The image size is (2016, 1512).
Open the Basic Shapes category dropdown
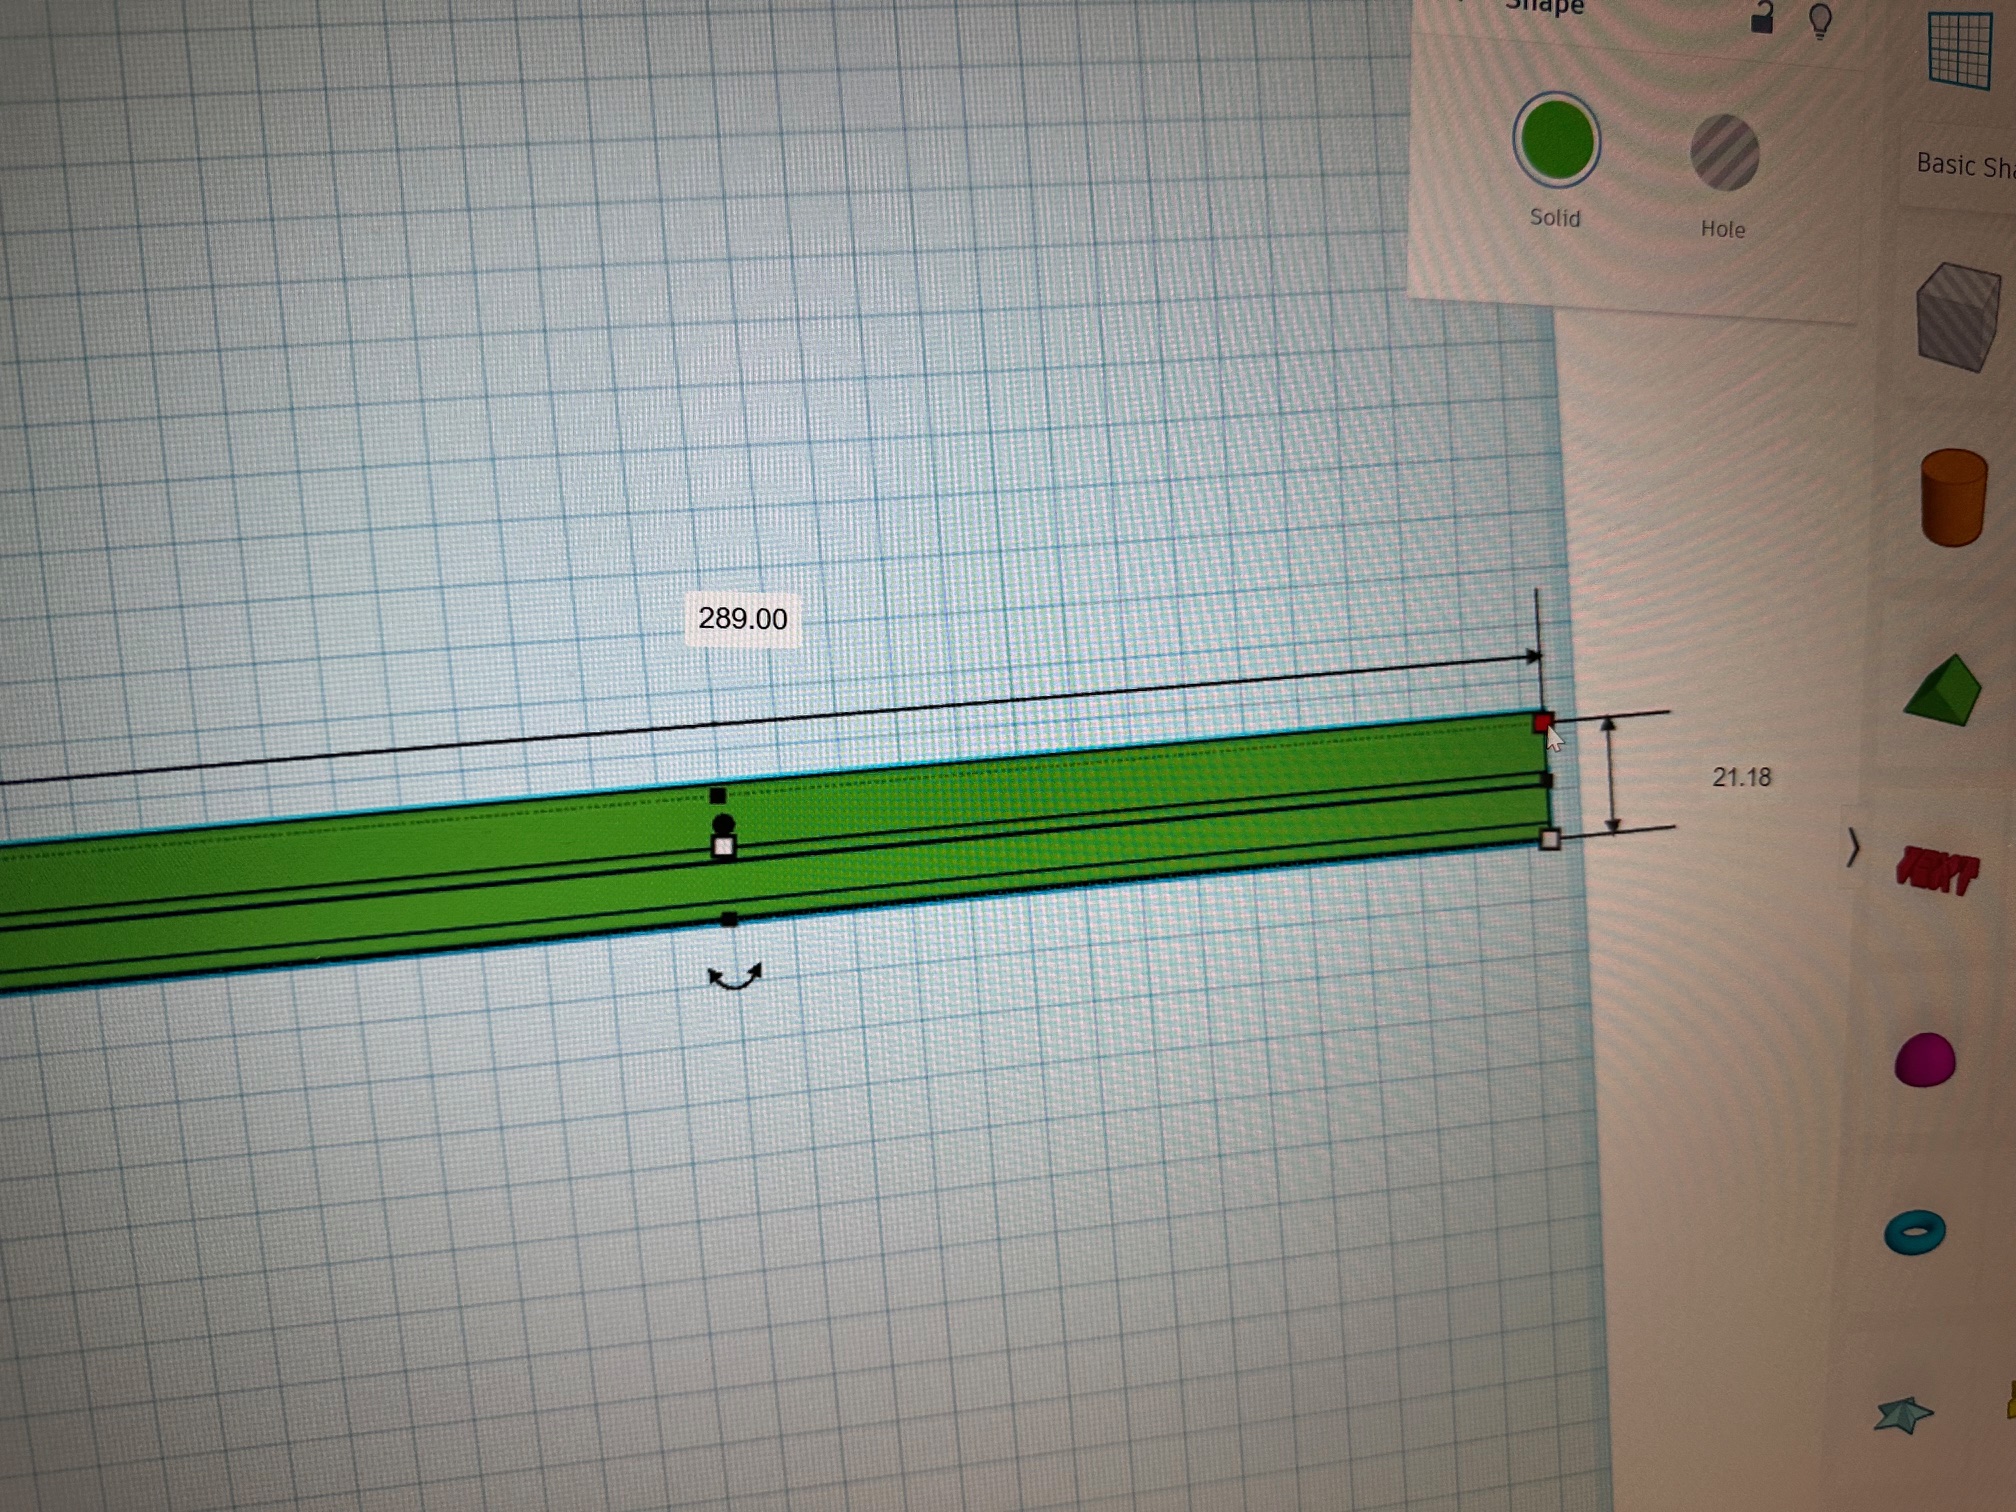pos(1964,165)
